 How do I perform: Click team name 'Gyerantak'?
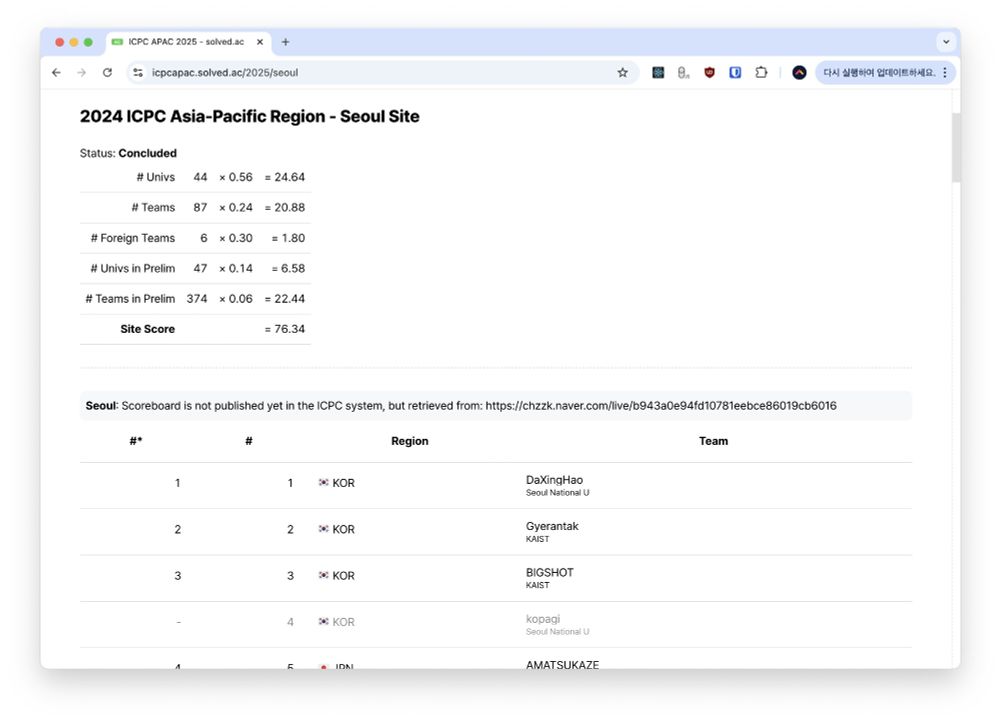(552, 526)
